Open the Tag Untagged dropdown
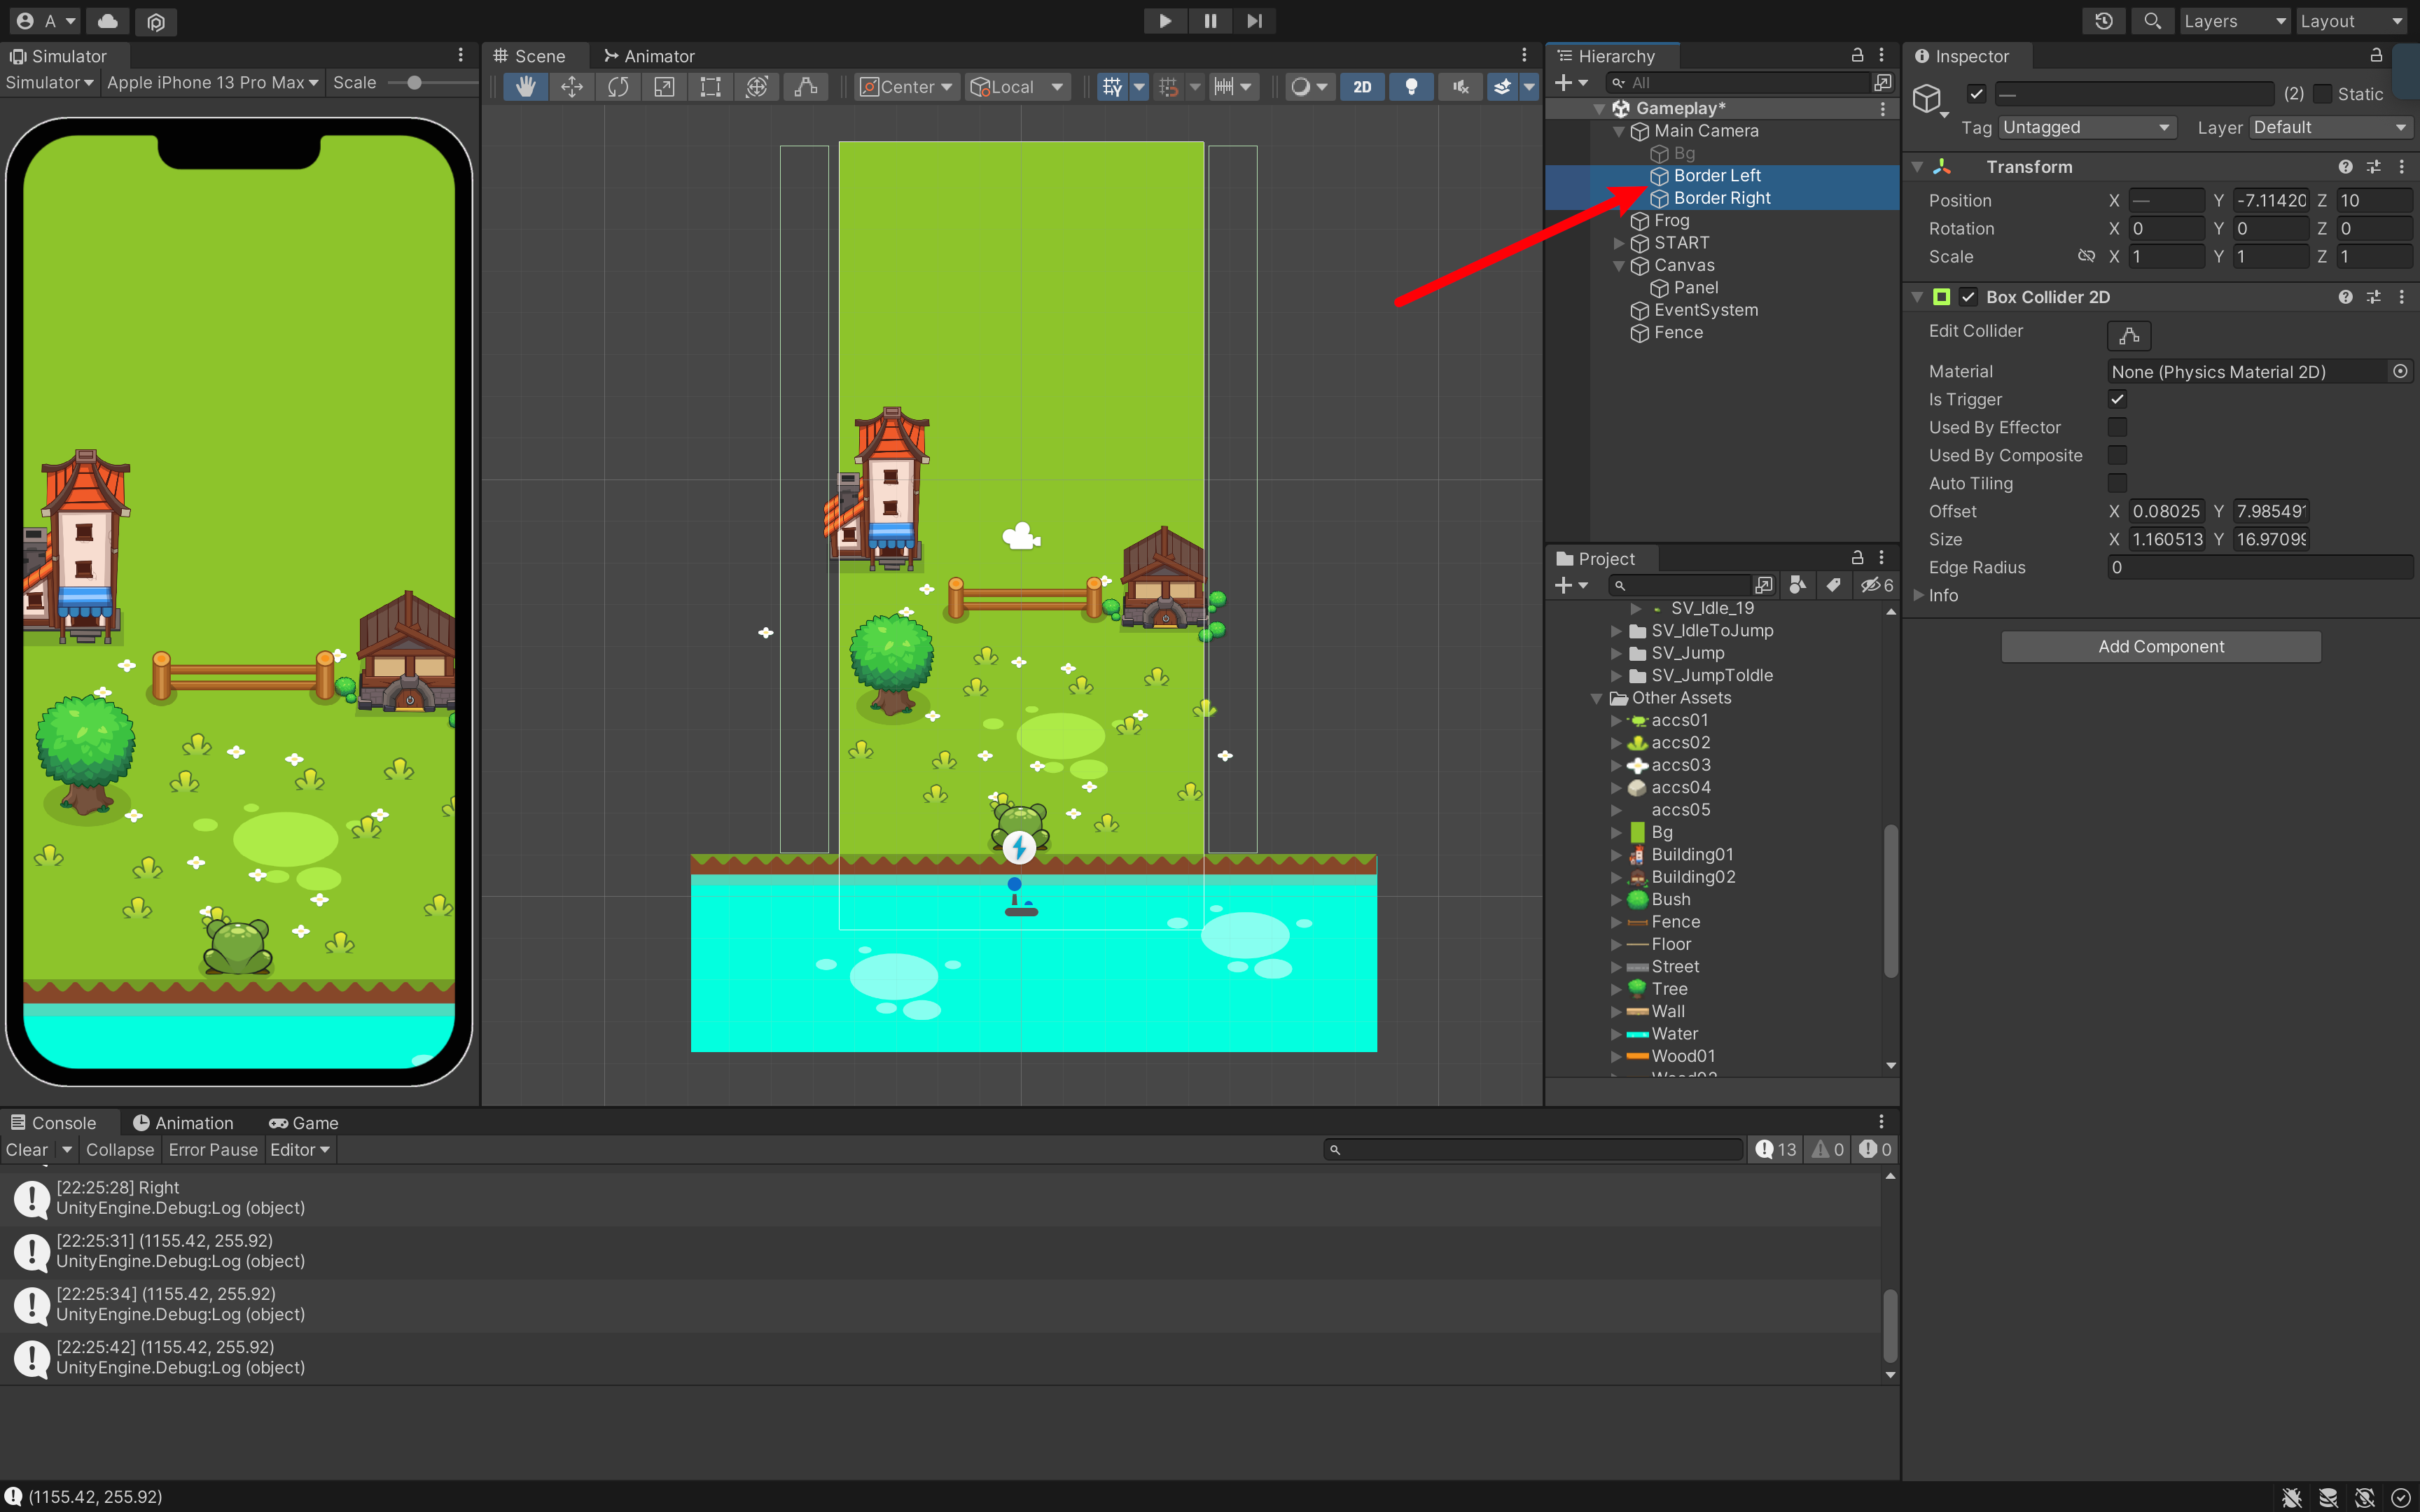2420x1512 pixels. pos(2087,127)
